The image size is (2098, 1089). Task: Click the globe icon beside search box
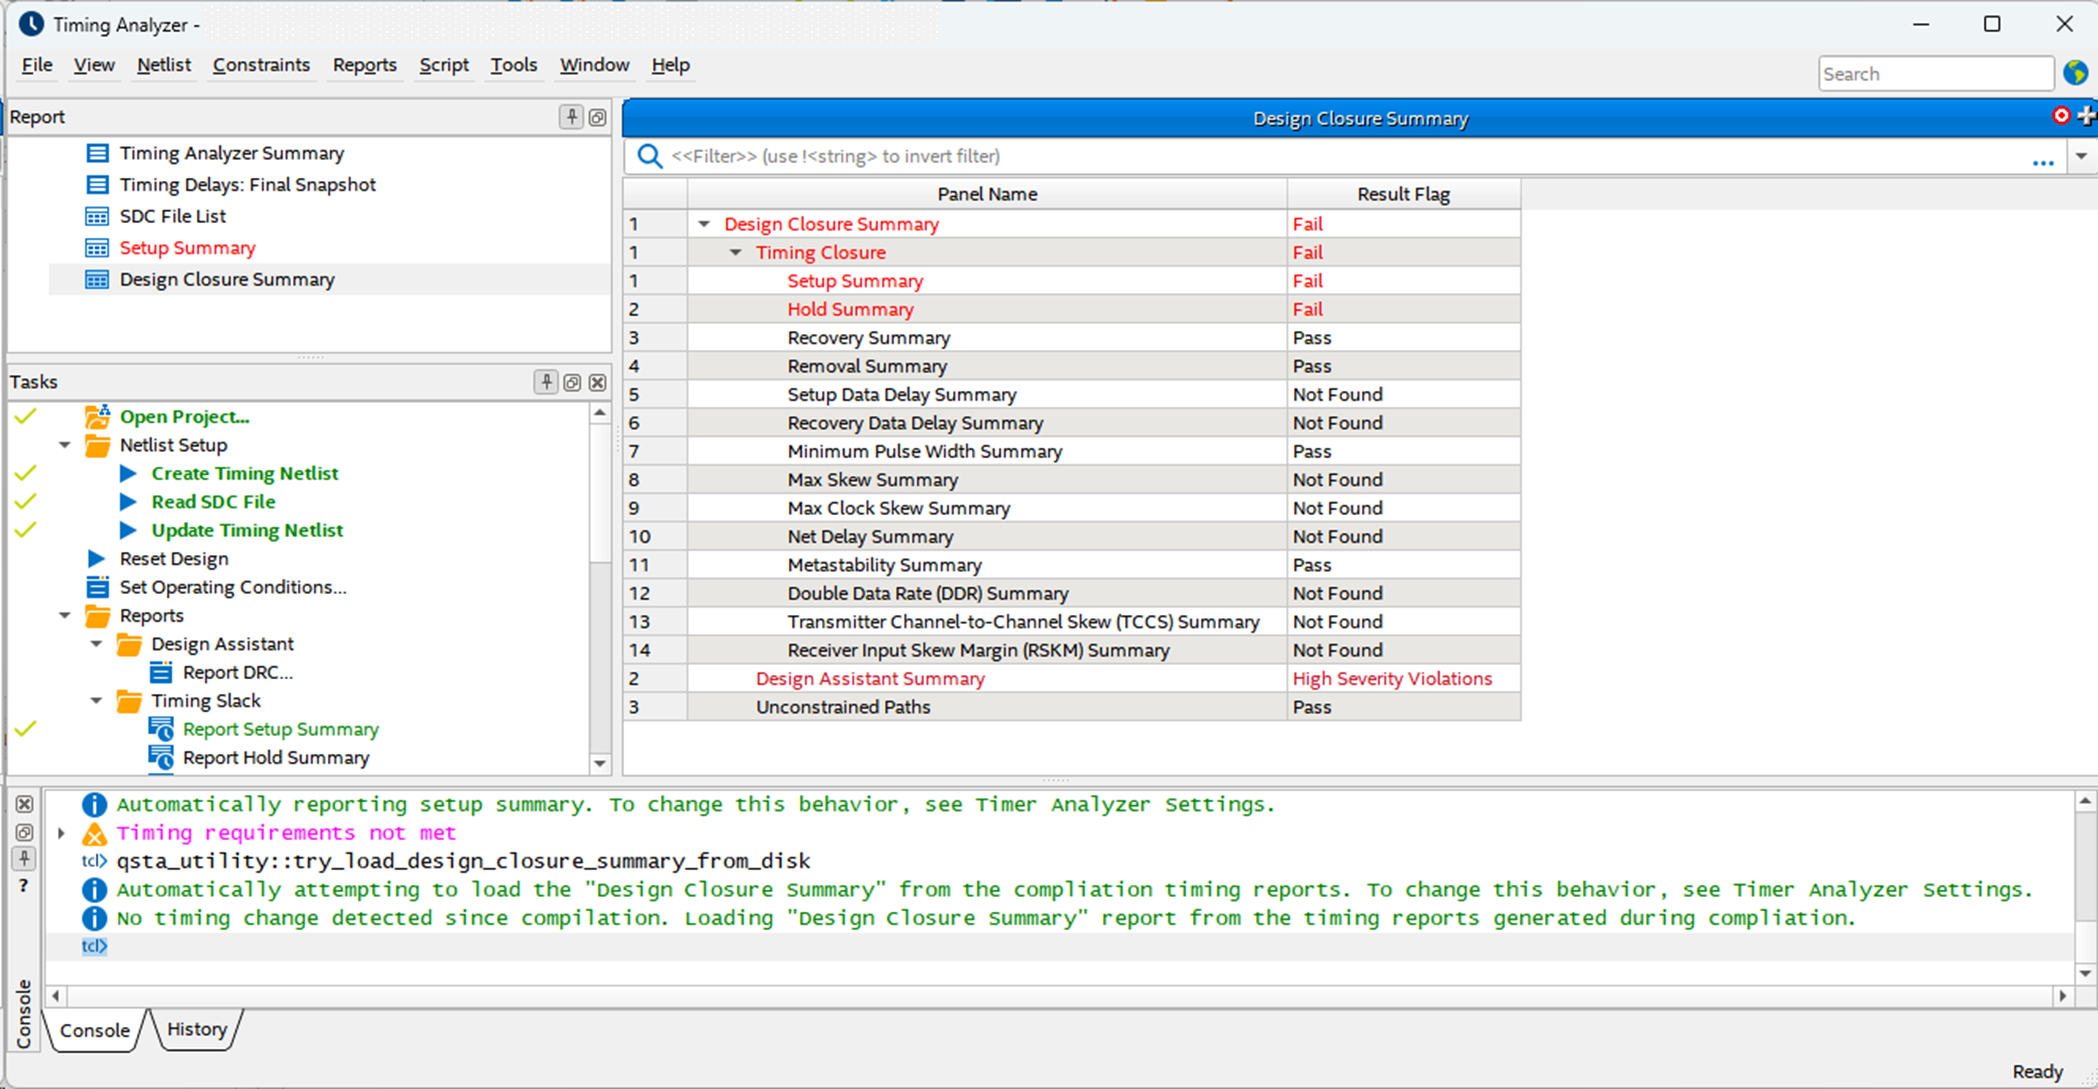[2075, 73]
